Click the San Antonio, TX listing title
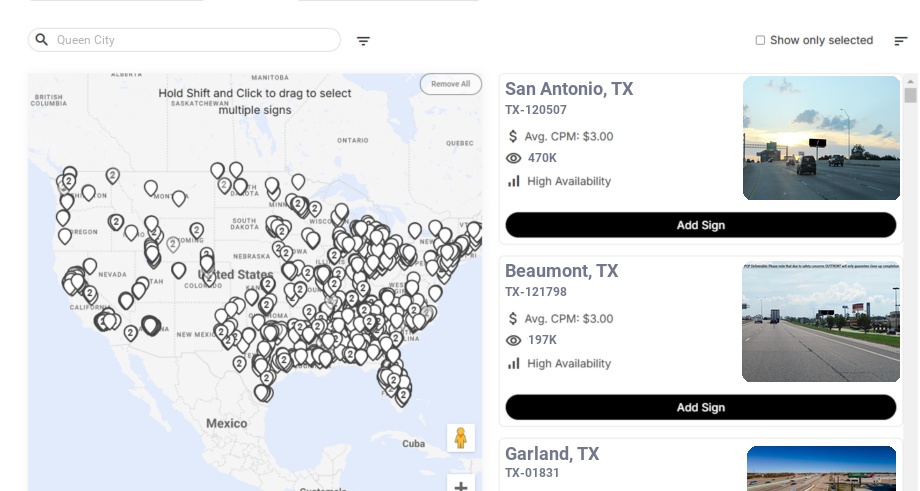Viewport: 920px width, 491px height. click(x=569, y=89)
